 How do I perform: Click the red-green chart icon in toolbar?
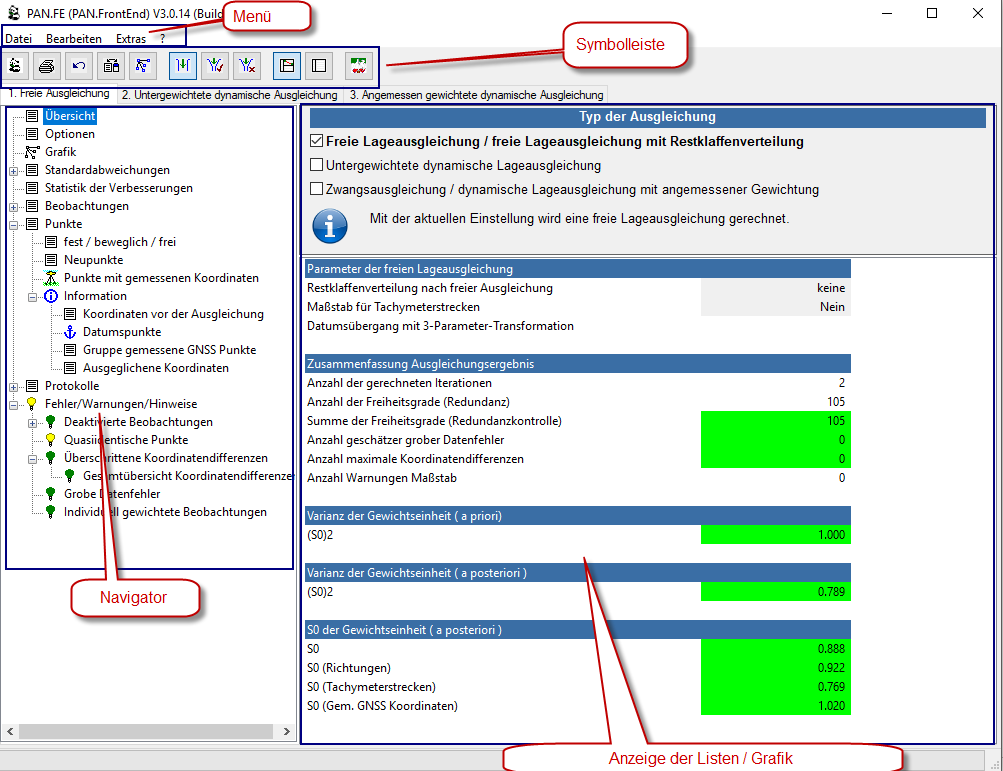click(x=359, y=66)
